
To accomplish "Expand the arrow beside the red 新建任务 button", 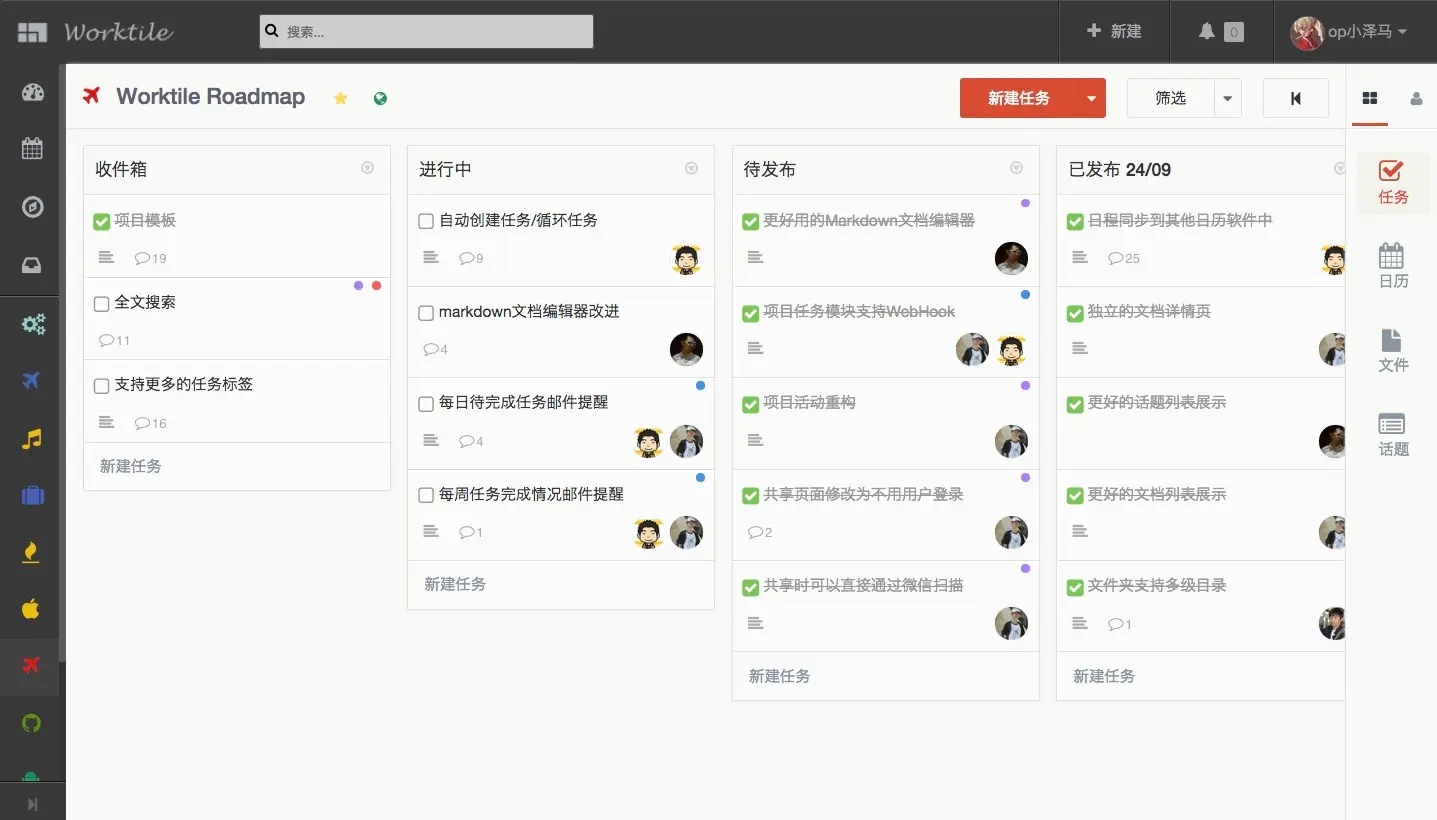I will [x=1092, y=98].
